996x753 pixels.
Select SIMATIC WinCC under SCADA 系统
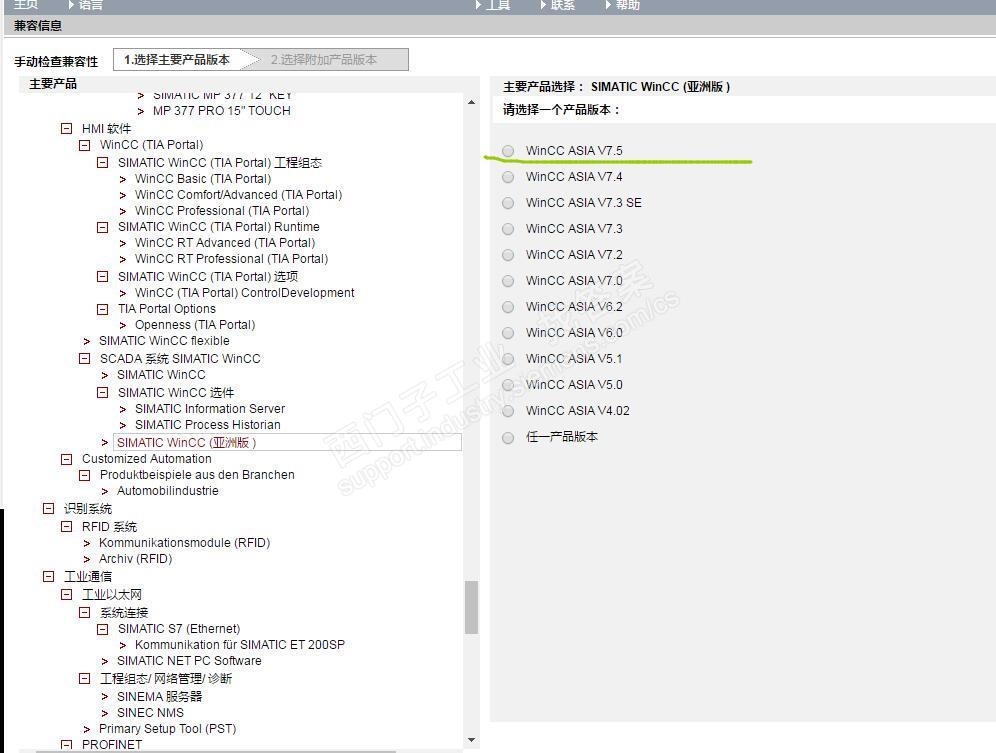pos(161,375)
